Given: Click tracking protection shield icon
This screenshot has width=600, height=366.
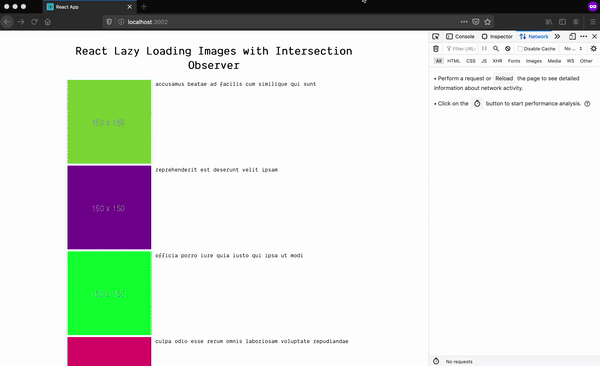Looking at the screenshot, I should 109,22.
